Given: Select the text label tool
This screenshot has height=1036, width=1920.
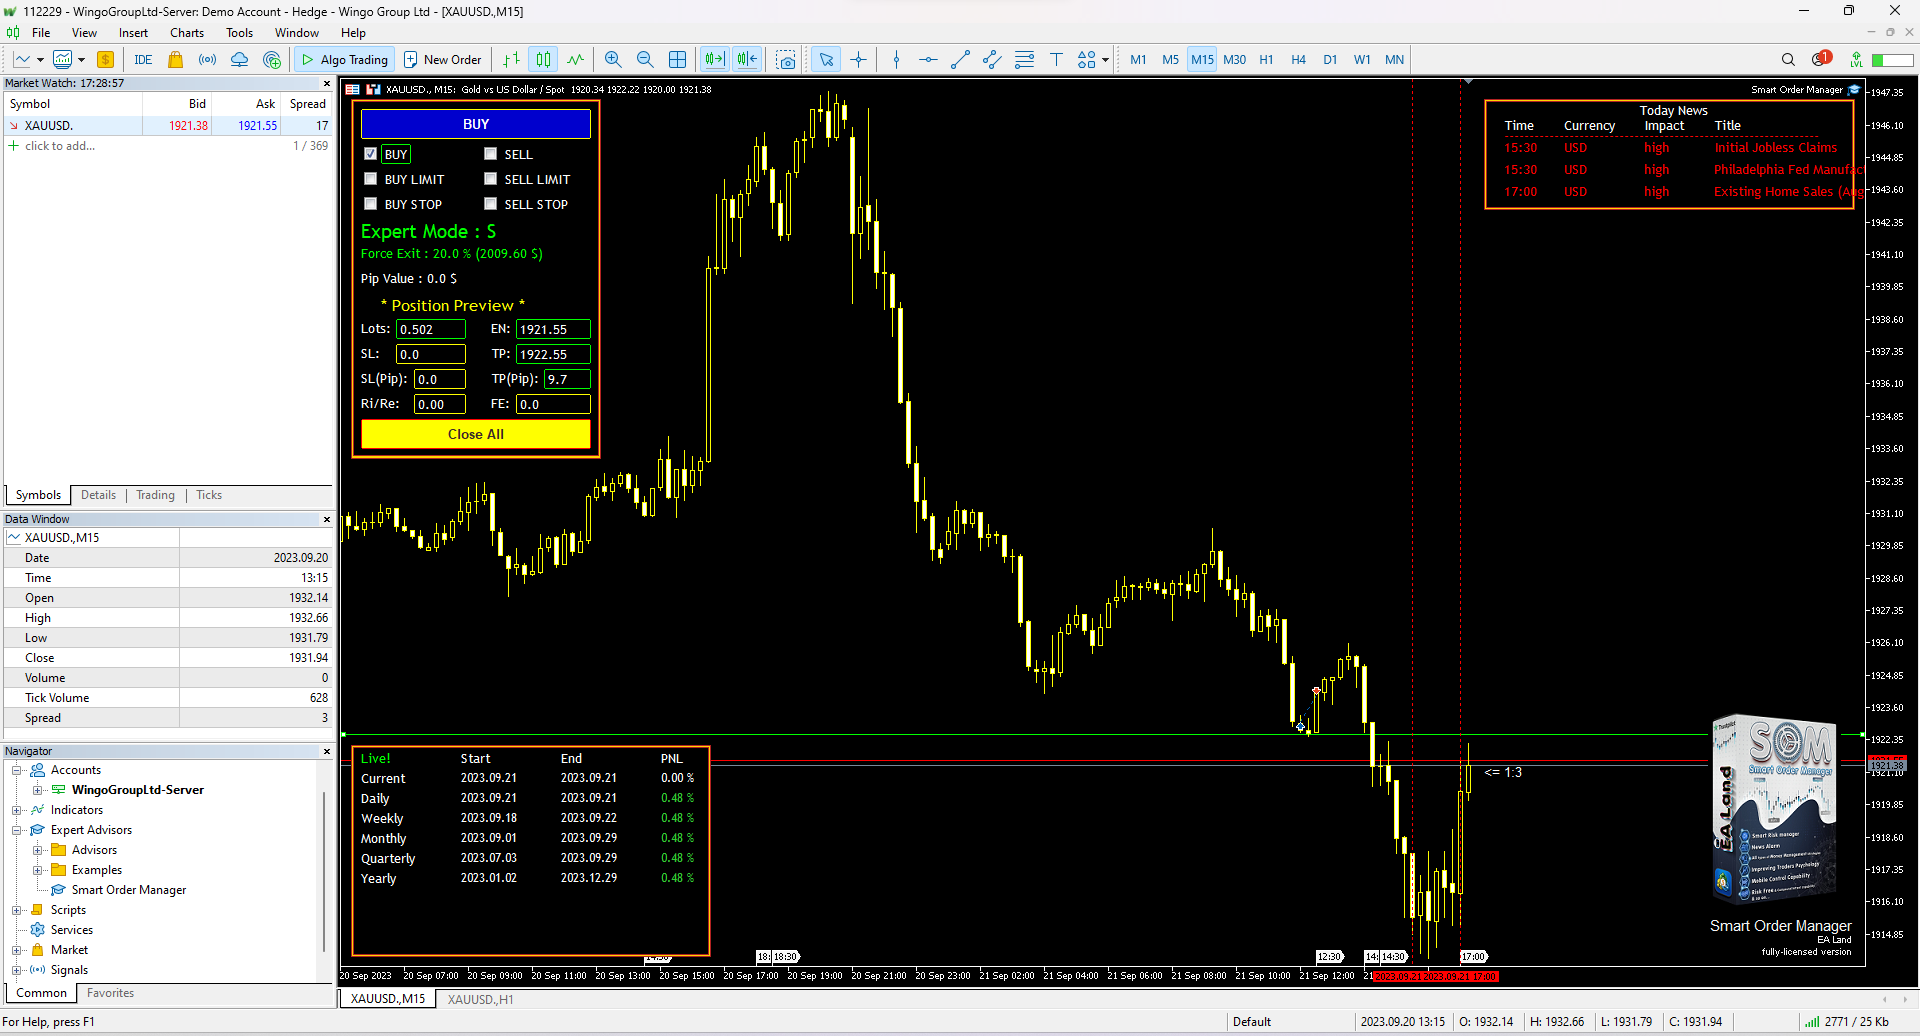Looking at the screenshot, I should (x=1056, y=60).
